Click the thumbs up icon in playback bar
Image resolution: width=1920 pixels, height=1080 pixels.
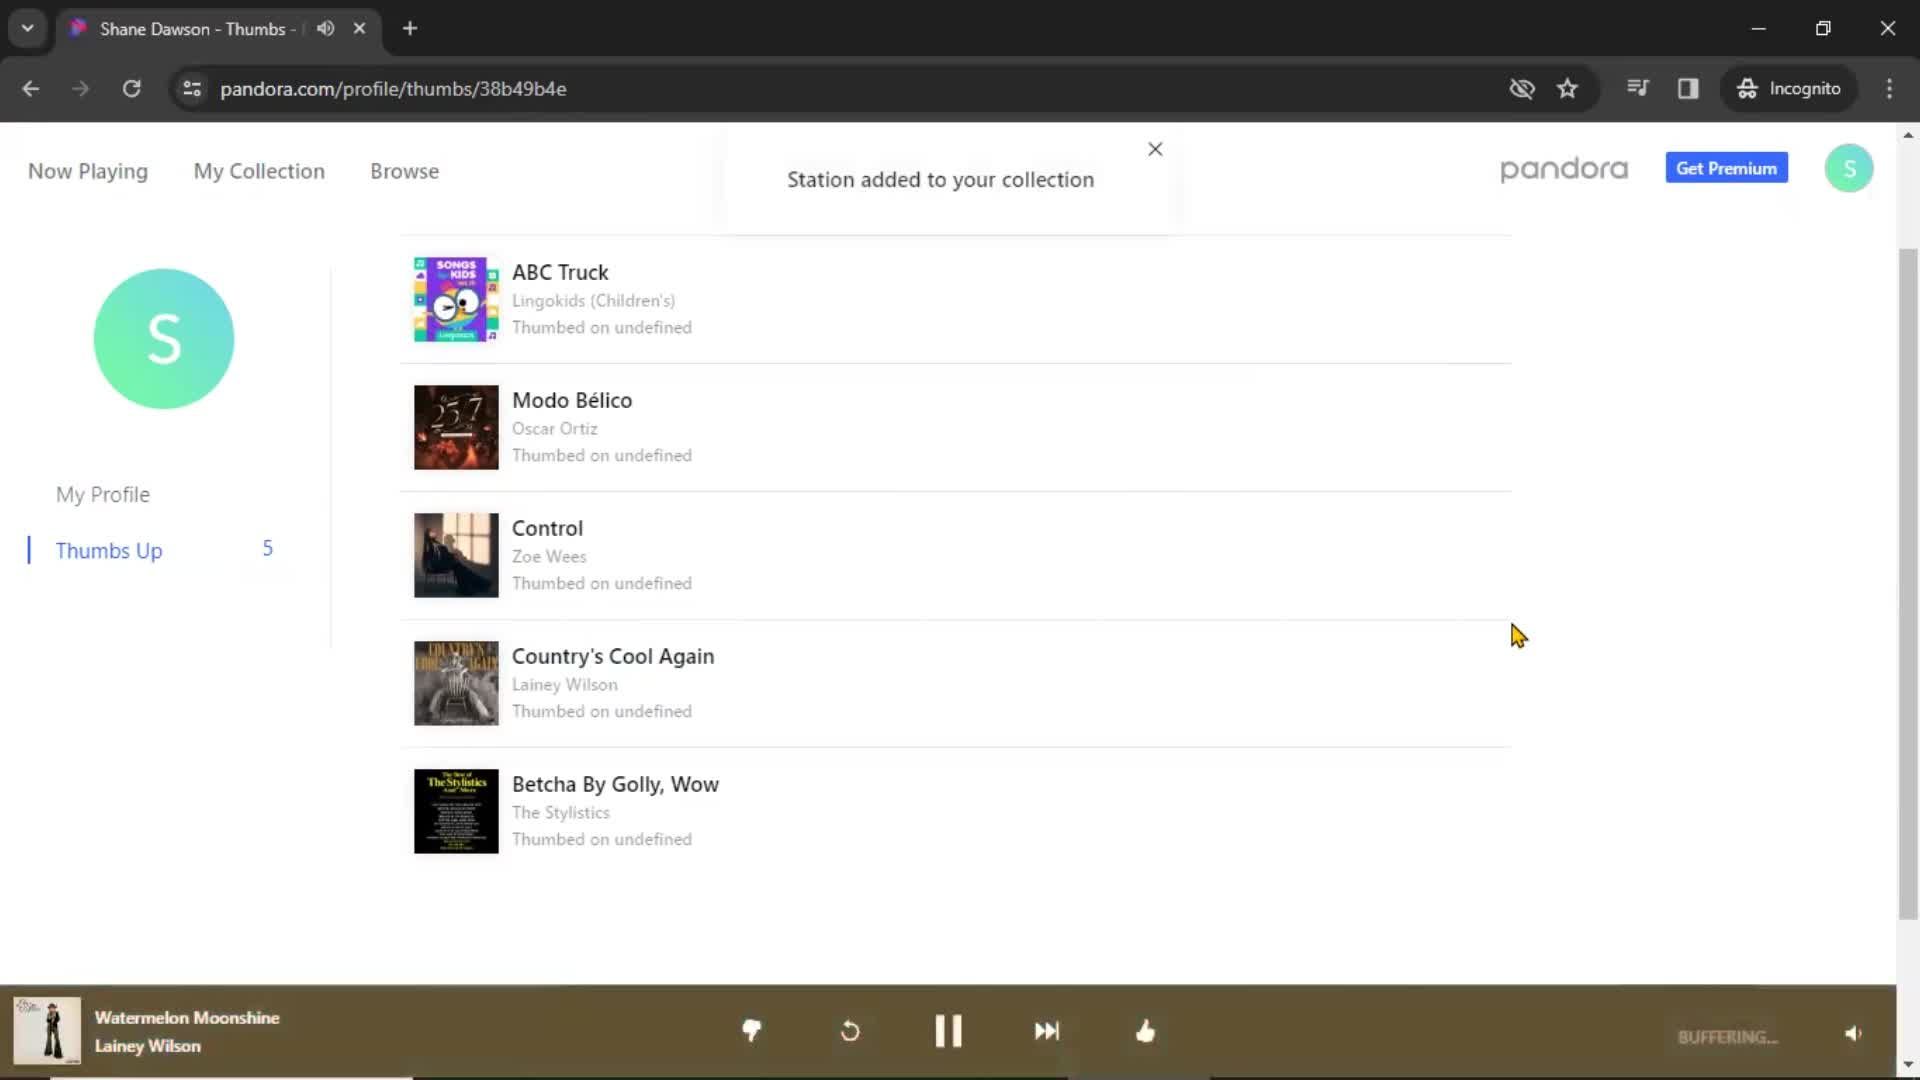tap(1145, 1031)
